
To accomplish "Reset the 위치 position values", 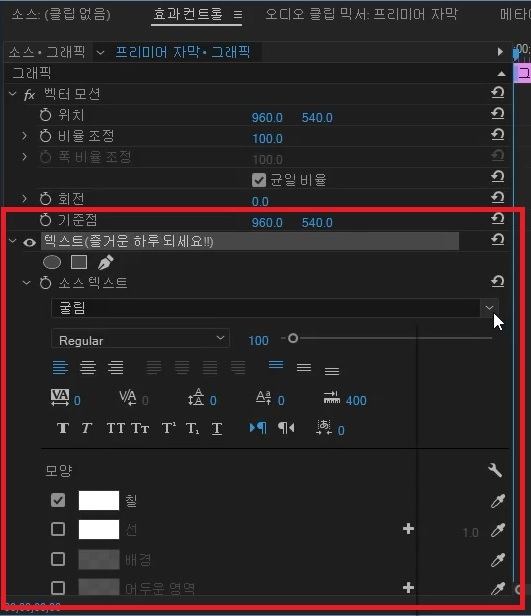I will [498, 114].
